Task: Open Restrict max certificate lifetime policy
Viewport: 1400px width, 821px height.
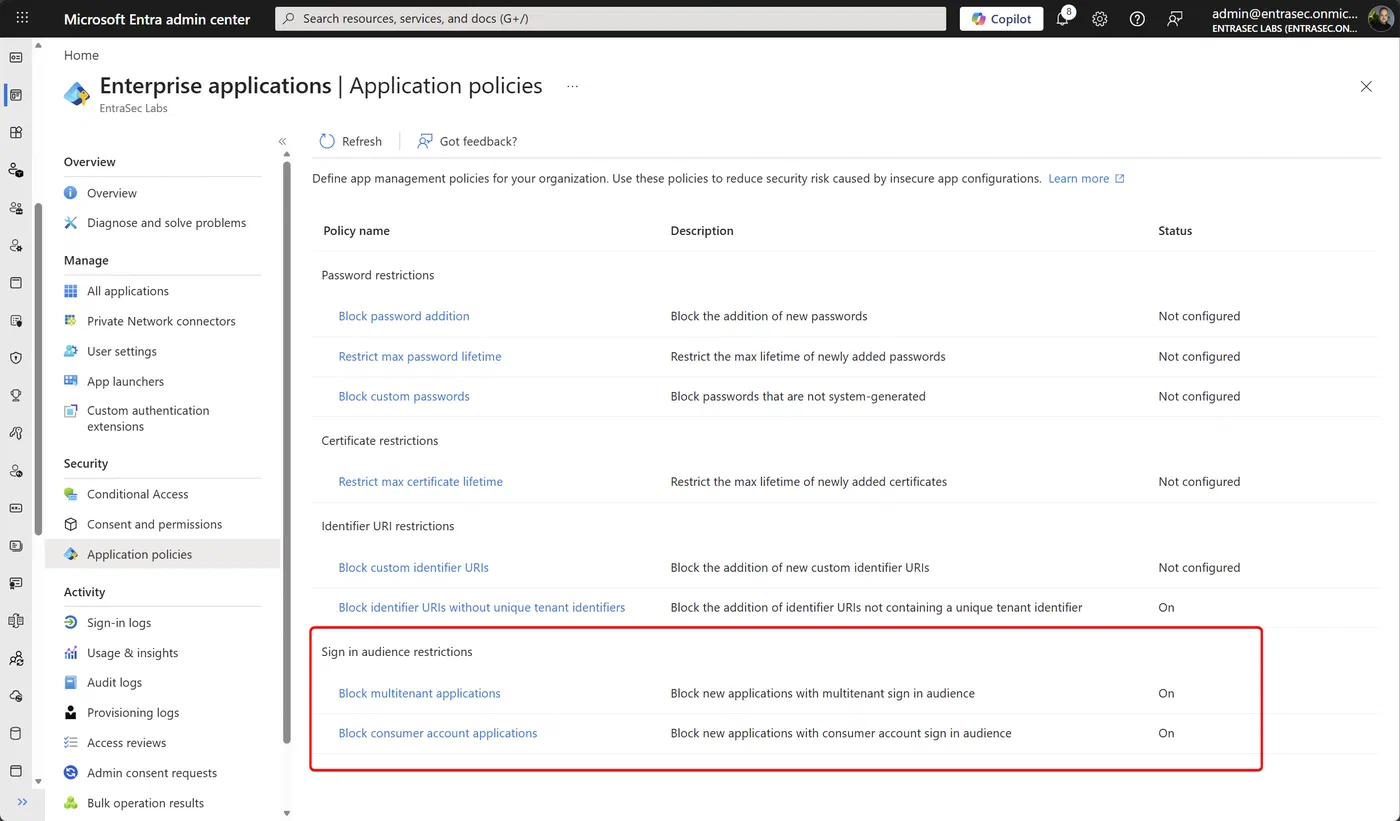Action: 420,481
